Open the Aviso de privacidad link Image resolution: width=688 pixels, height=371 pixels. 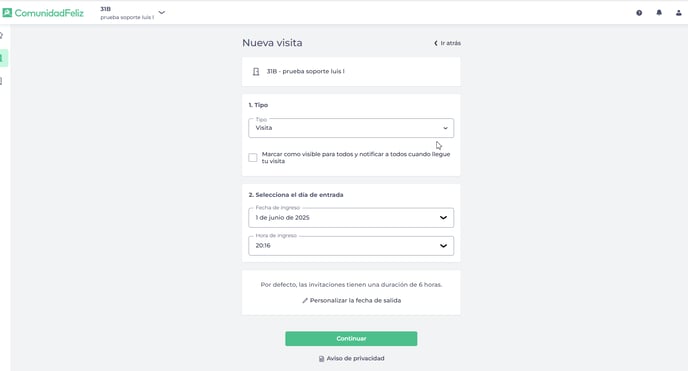[351, 358]
